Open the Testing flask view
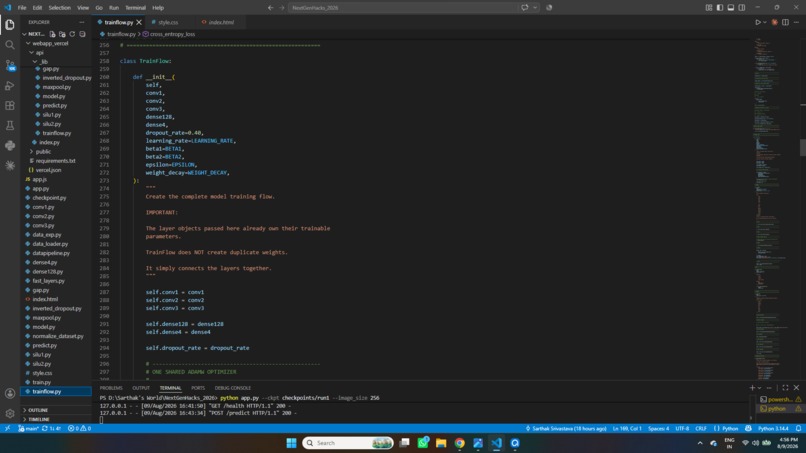 pyautogui.click(x=10, y=125)
